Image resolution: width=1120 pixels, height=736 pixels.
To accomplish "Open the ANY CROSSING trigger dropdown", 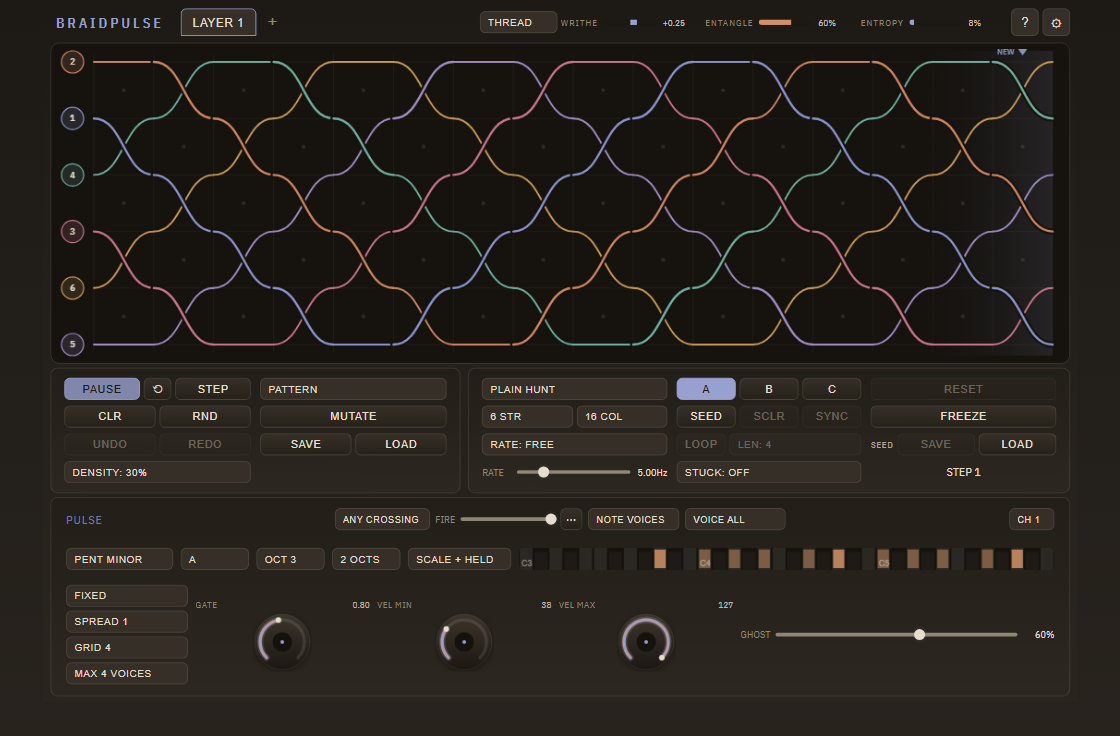I will (x=382, y=519).
